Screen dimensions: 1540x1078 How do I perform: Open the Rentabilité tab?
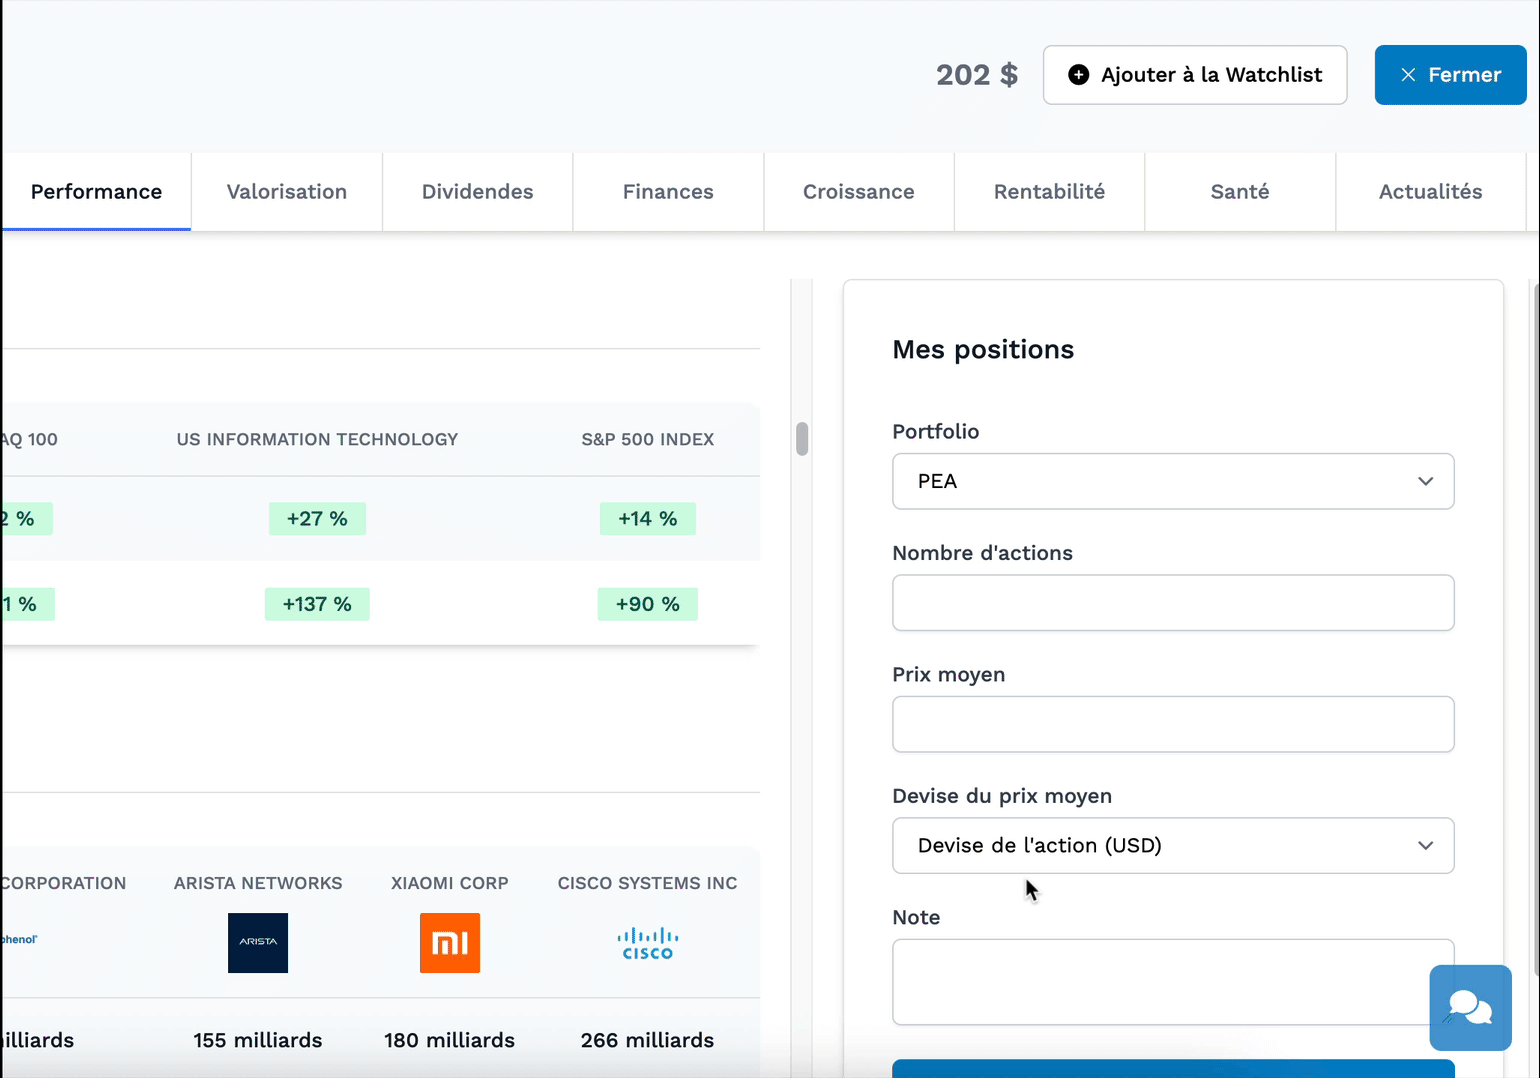pyautogui.click(x=1049, y=192)
